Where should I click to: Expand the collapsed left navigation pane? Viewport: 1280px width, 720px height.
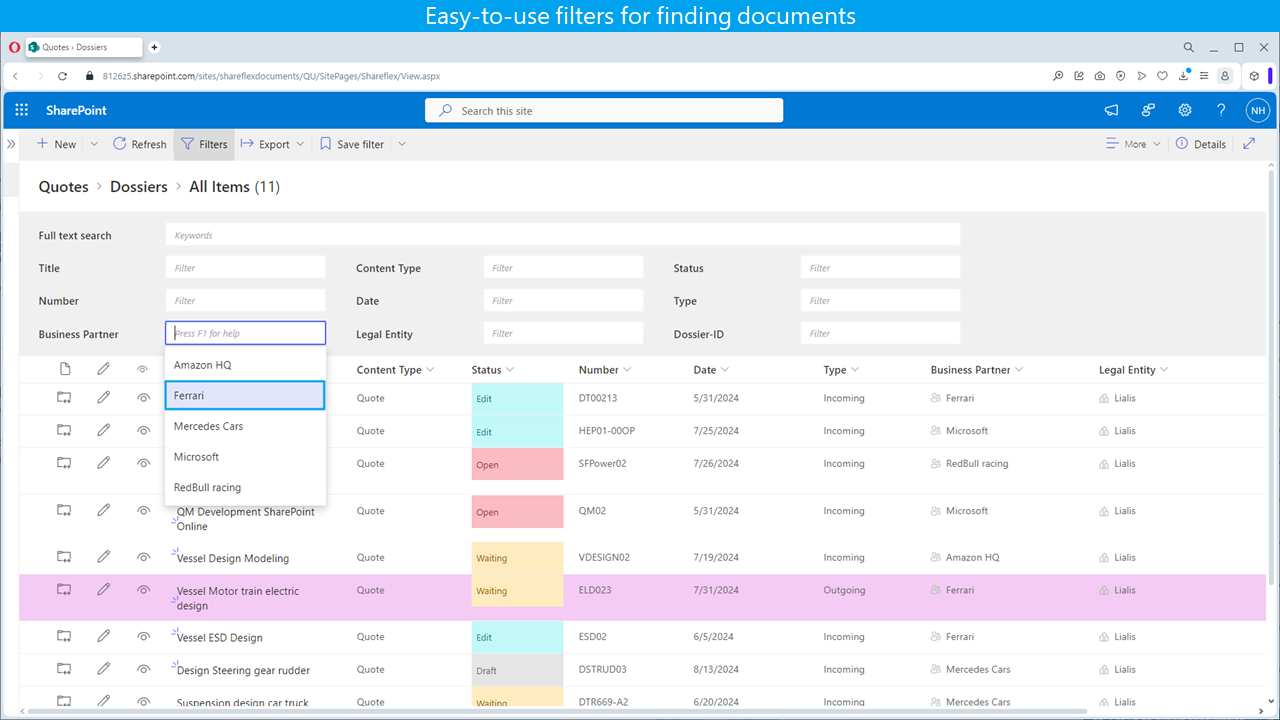coord(11,144)
